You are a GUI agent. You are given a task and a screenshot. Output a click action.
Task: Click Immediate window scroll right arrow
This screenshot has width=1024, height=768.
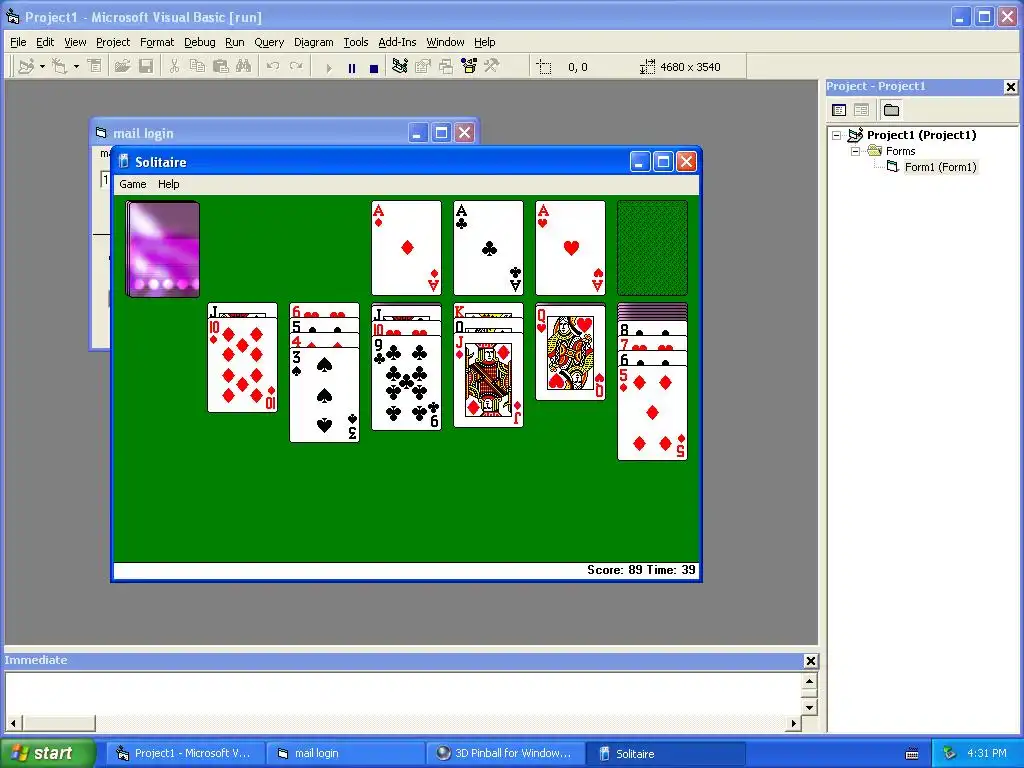[x=793, y=724]
